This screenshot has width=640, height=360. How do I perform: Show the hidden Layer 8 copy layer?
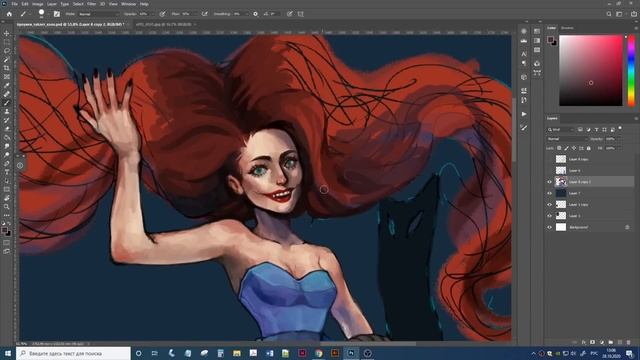pyautogui.click(x=549, y=159)
